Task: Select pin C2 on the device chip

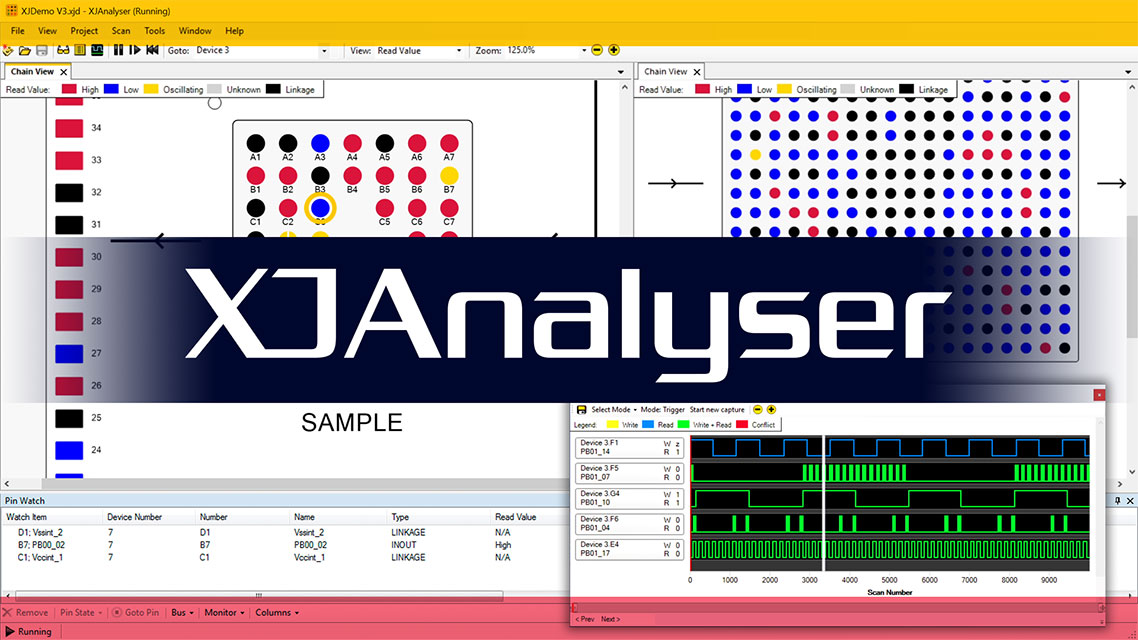Action: (x=288, y=208)
